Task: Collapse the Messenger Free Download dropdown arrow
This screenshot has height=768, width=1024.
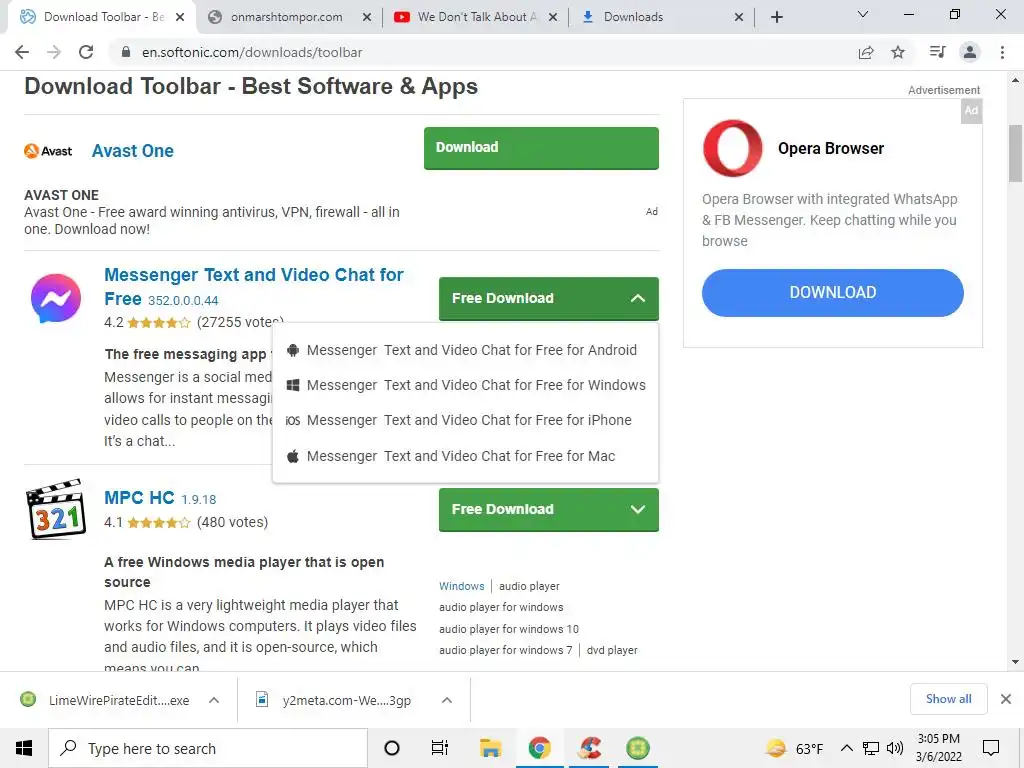Action: (638, 298)
